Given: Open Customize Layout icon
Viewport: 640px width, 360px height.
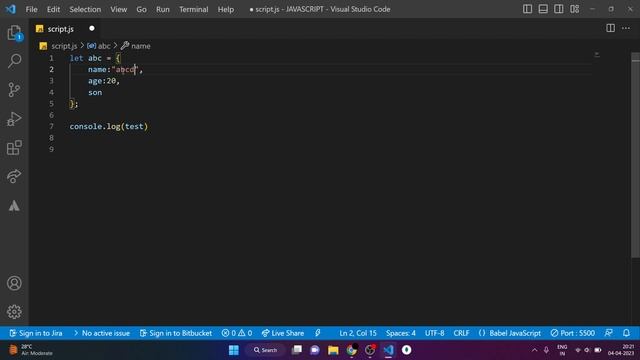Looking at the screenshot, I should tap(574, 9).
